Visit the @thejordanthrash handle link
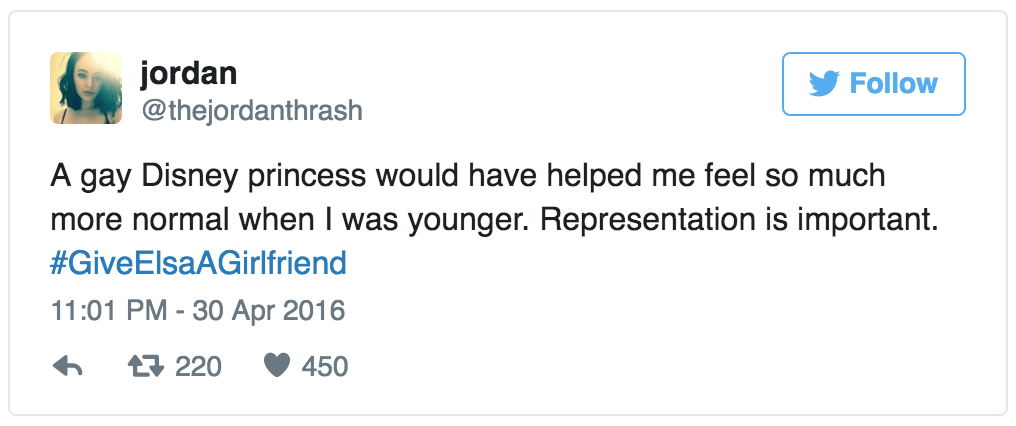Screen dimensions: 1016x426 click(x=250, y=108)
